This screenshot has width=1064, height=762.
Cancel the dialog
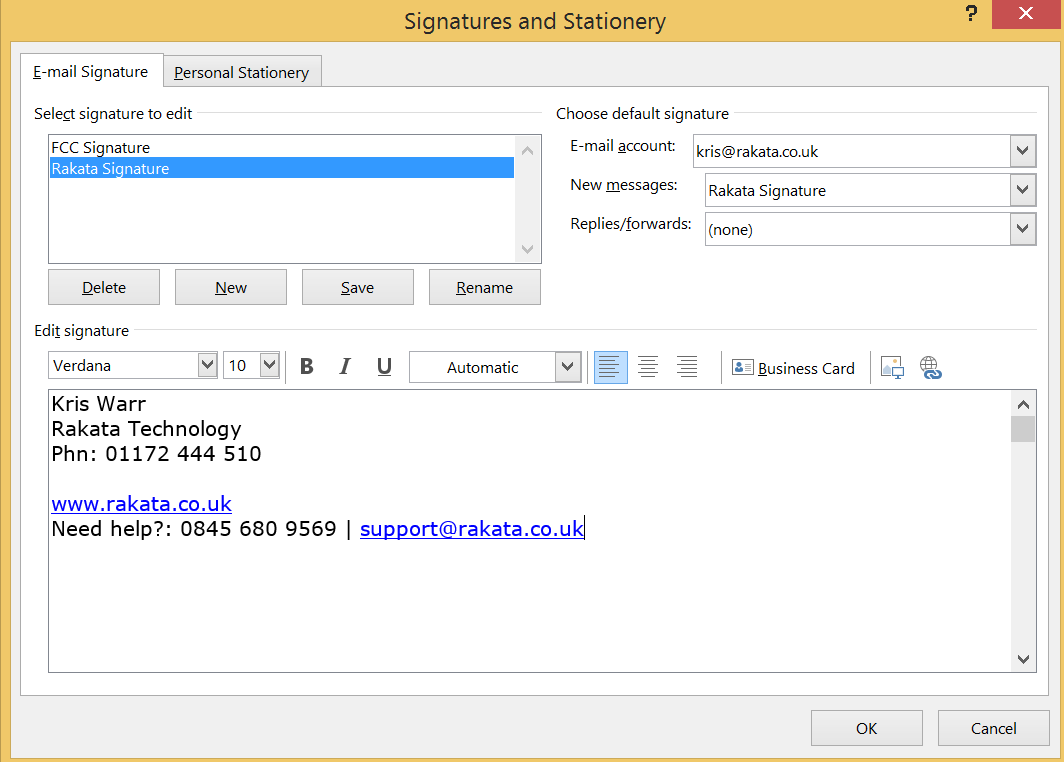click(x=993, y=728)
